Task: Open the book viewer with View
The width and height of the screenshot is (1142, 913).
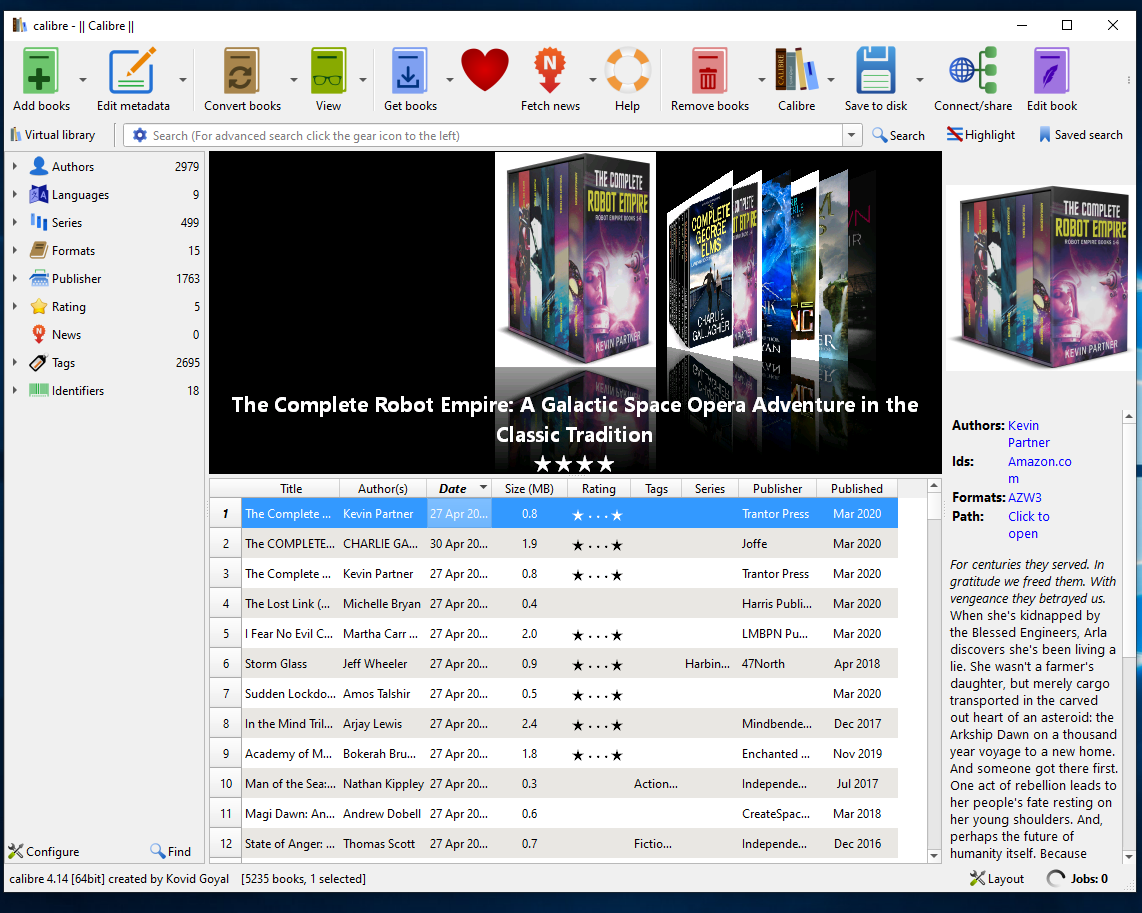Action: coord(328,71)
